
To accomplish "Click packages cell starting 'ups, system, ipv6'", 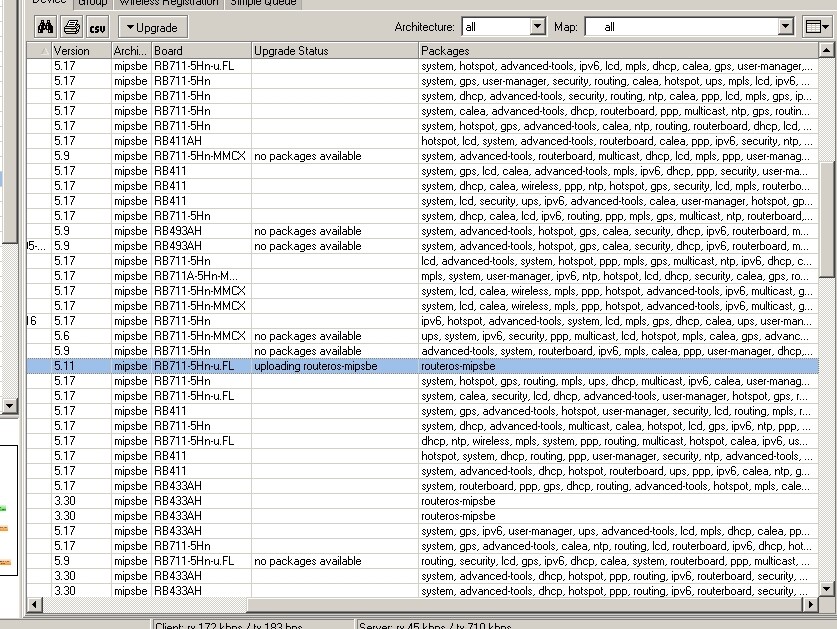I will 618,336.
